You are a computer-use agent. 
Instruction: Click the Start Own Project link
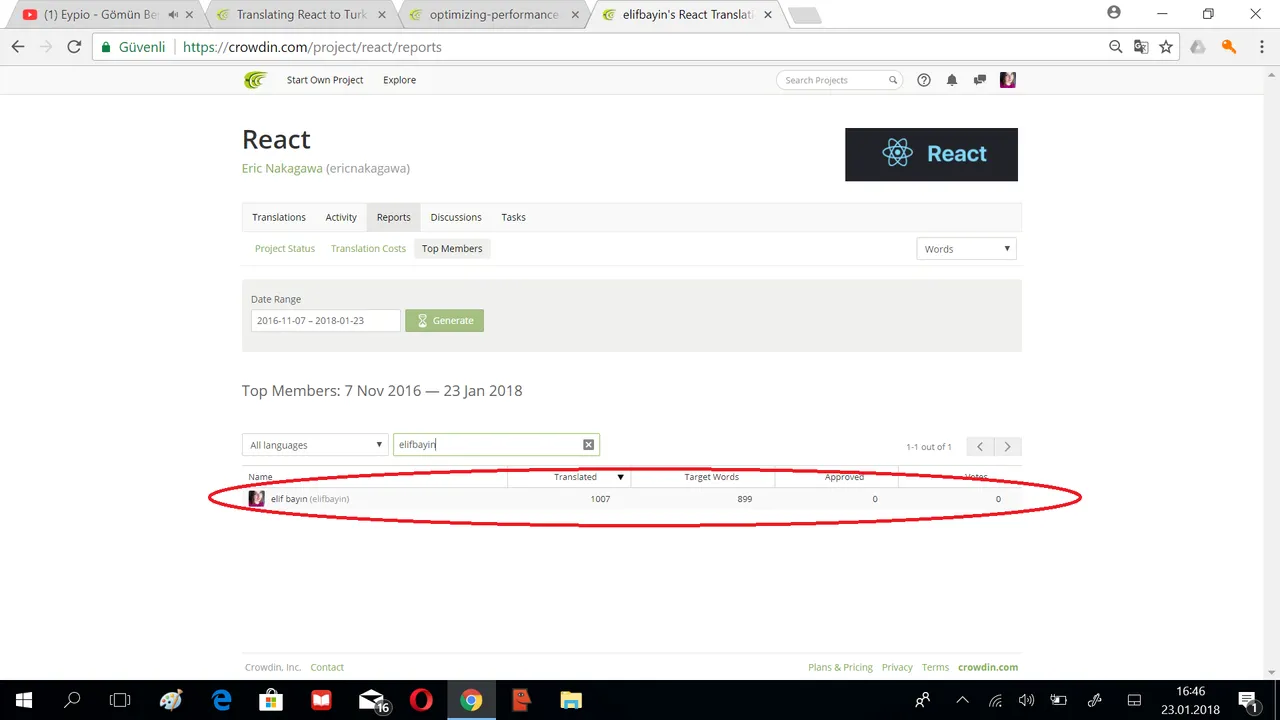click(325, 80)
